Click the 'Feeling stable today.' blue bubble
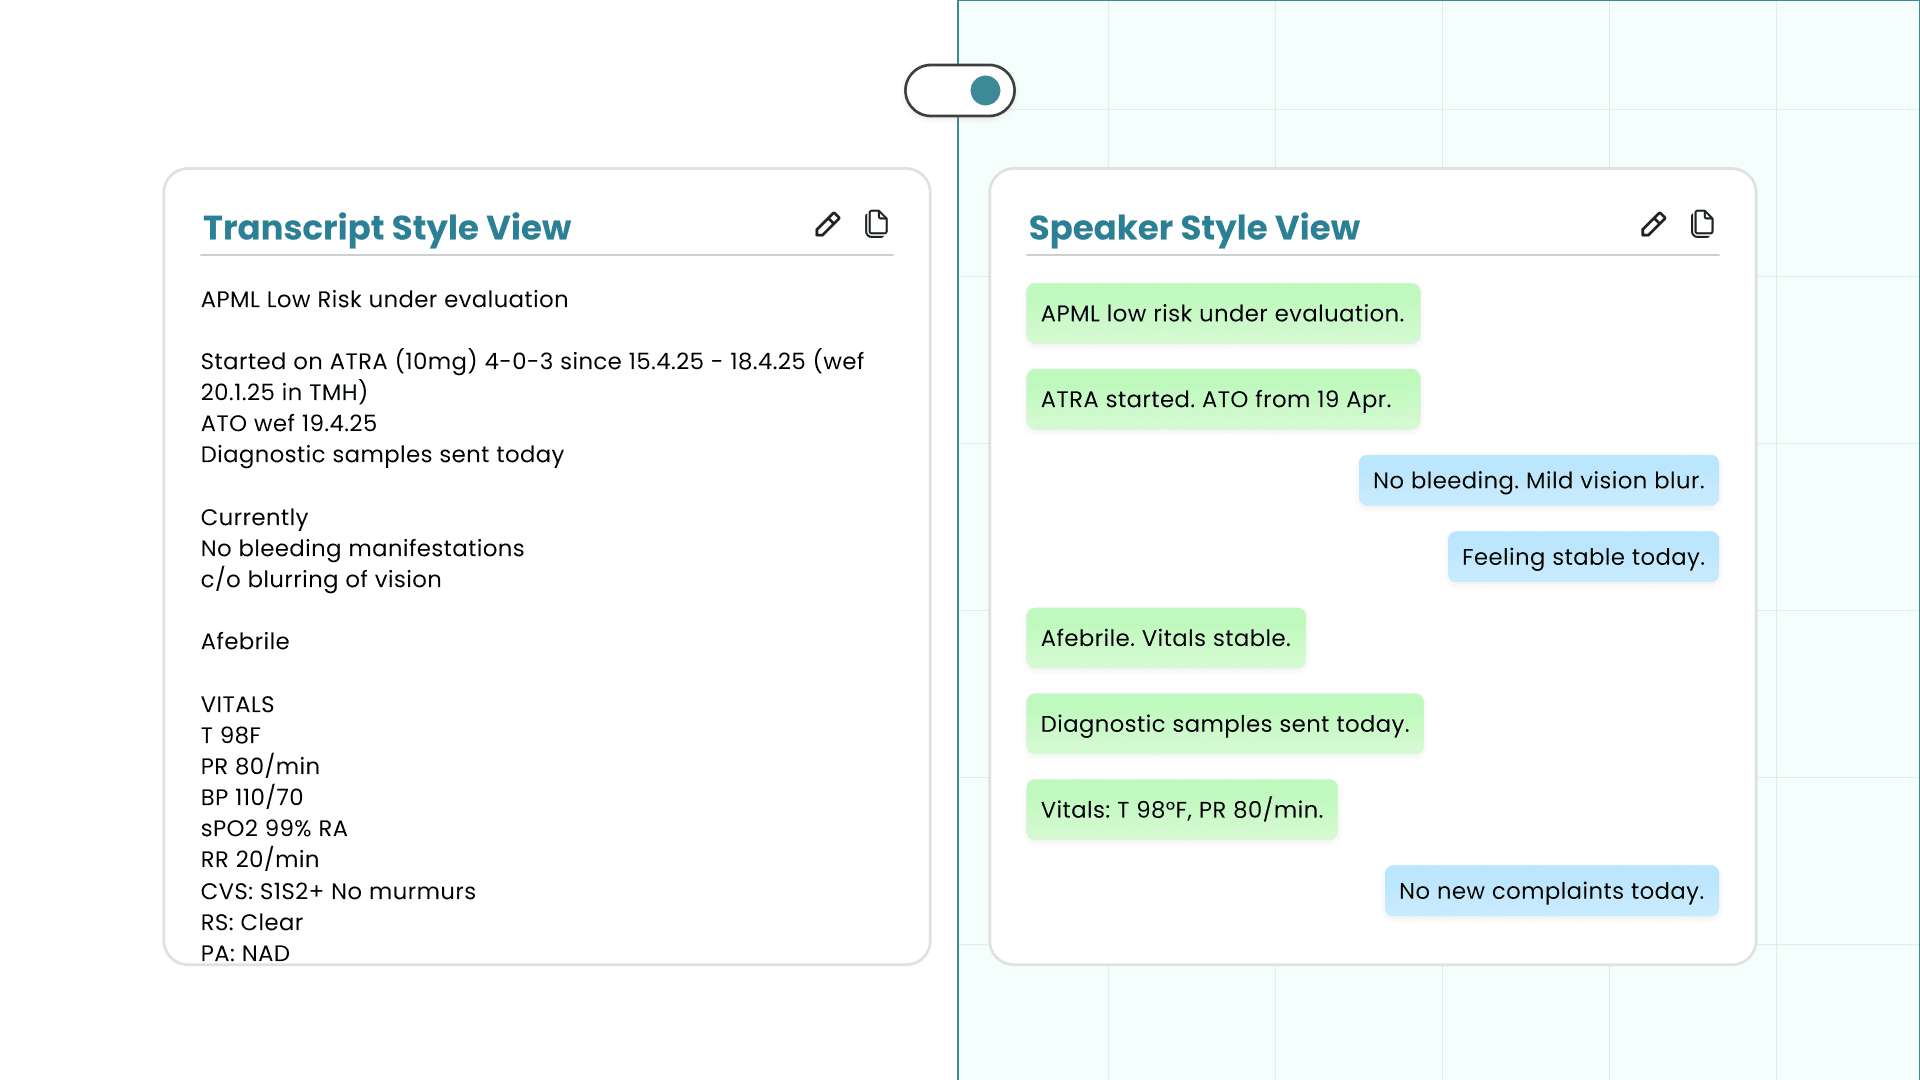 point(1582,557)
